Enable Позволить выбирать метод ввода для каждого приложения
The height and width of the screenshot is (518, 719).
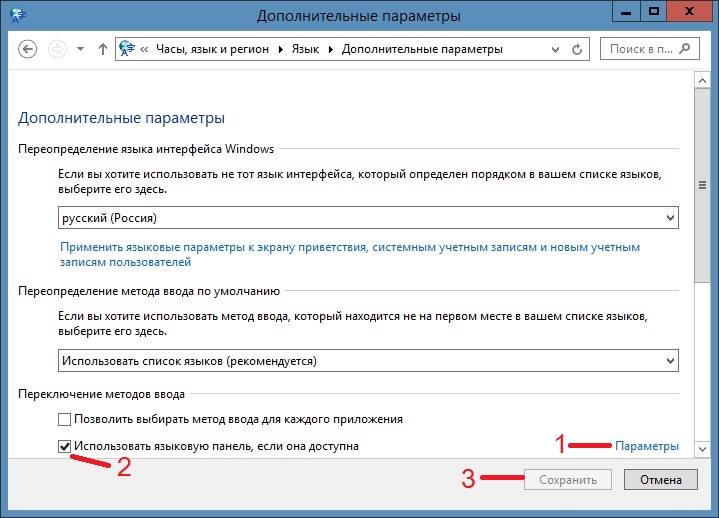point(65,419)
